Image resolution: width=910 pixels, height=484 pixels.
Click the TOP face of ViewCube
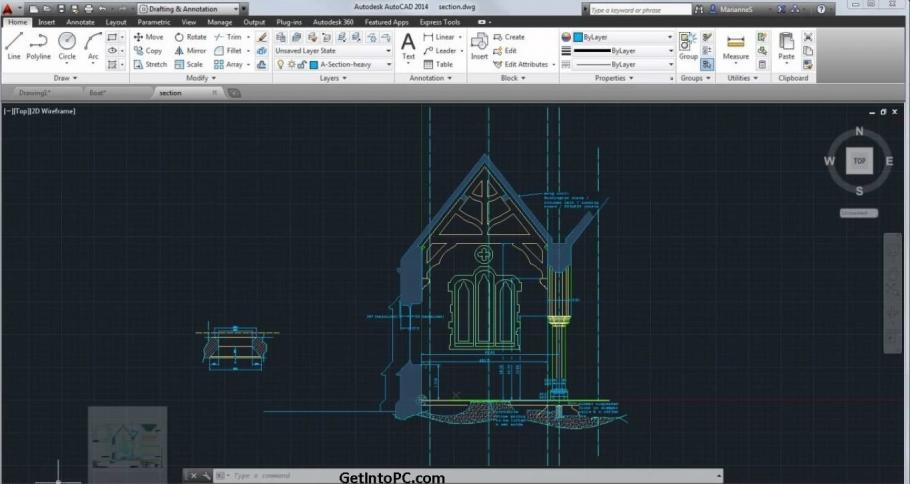(x=859, y=161)
